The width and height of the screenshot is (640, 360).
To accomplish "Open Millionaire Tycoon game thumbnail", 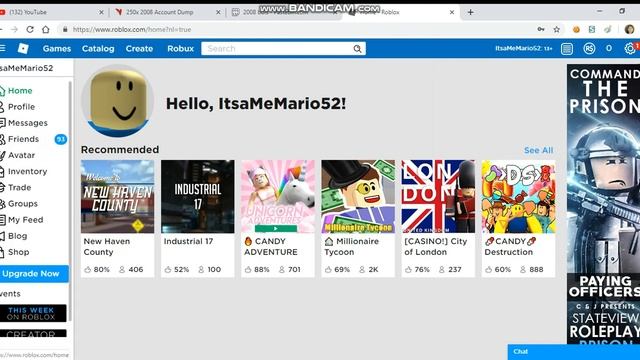I will click(358, 196).
